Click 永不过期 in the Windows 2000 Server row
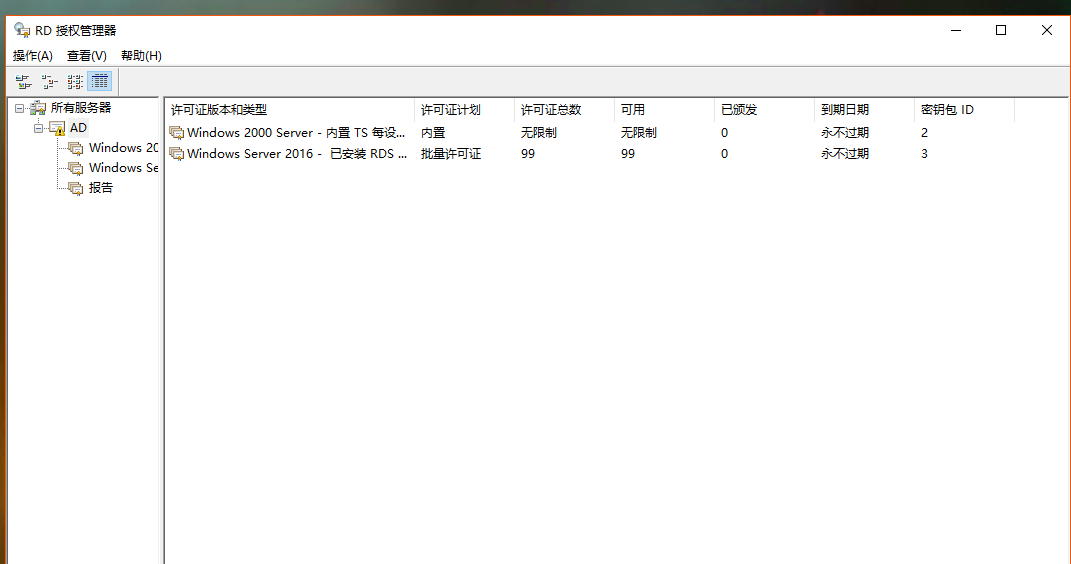The width and height of the screenshot is (1071, 564). click(x=845, y=132)
